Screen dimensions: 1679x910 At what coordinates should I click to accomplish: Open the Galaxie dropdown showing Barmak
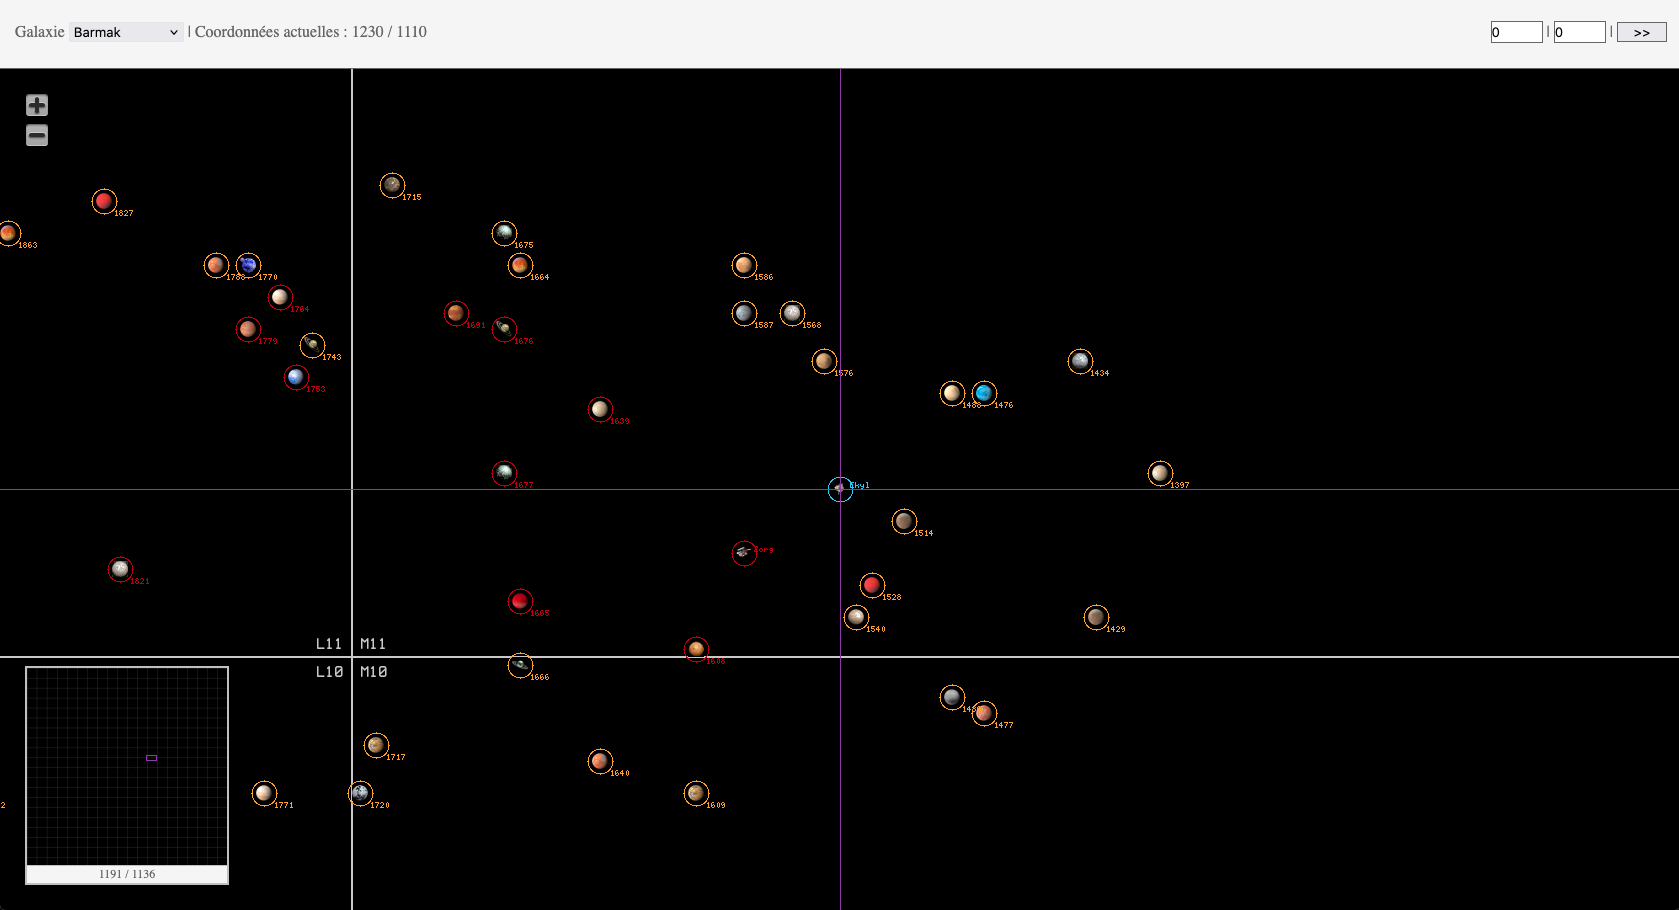pos(126,32)
